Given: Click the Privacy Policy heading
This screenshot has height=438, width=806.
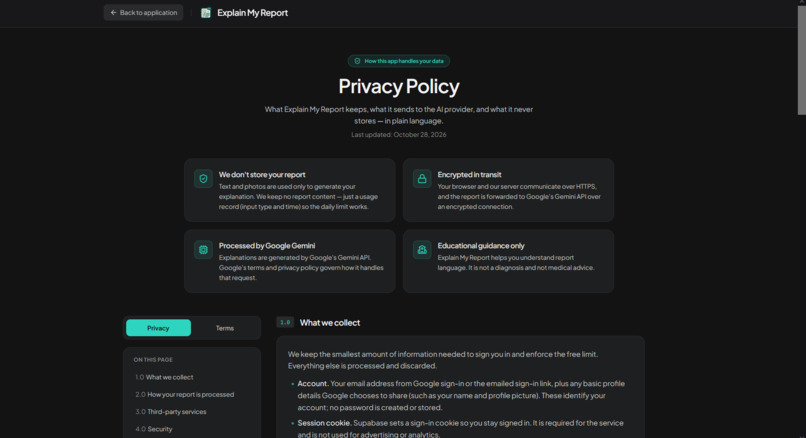Looking at the screenshot, I should point(399,86).
